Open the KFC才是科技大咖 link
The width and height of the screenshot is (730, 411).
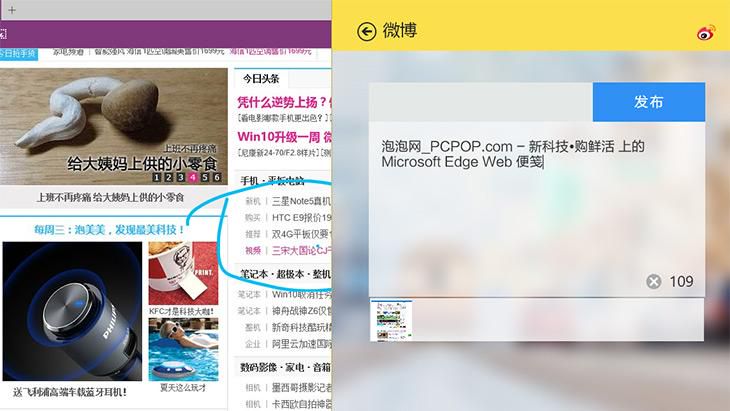coord(182,311)
